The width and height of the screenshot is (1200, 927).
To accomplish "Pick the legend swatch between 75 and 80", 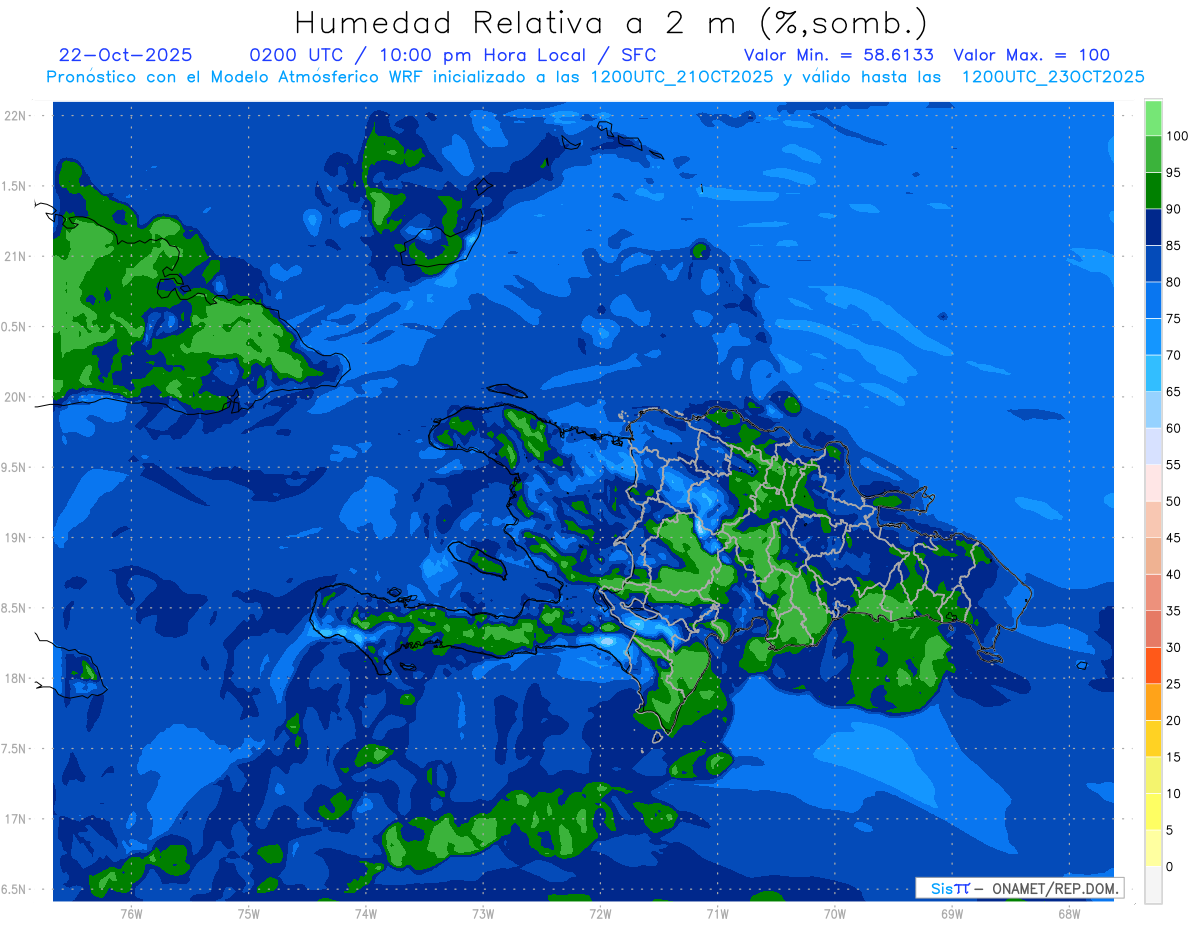I will pyautogui.click(x=1153, y=300).
